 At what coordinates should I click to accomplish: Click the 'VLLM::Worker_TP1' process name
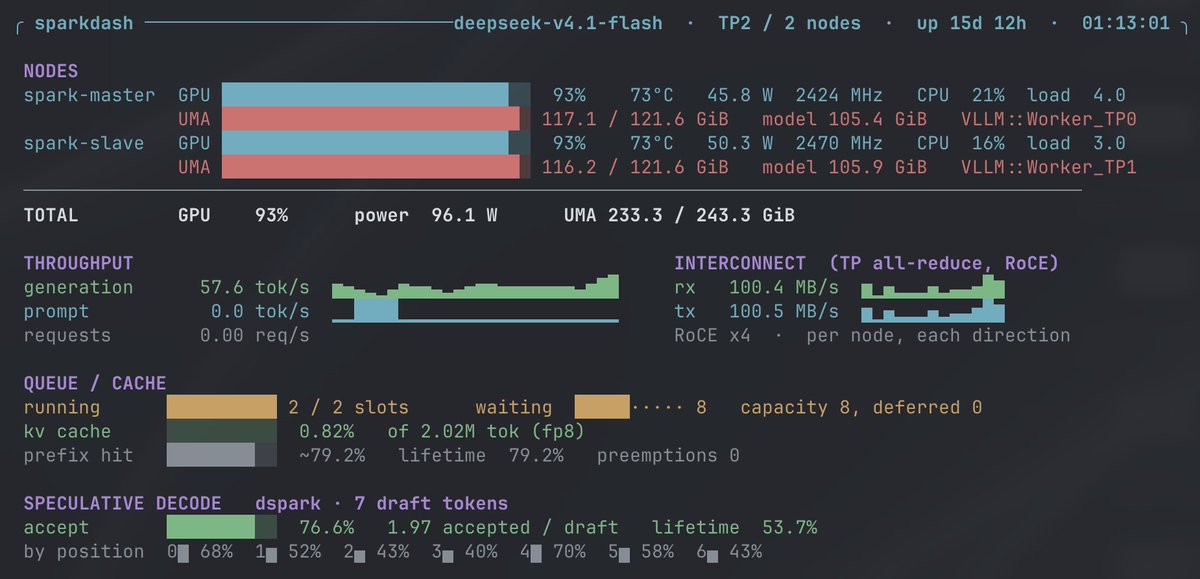tap(1049, 168)
